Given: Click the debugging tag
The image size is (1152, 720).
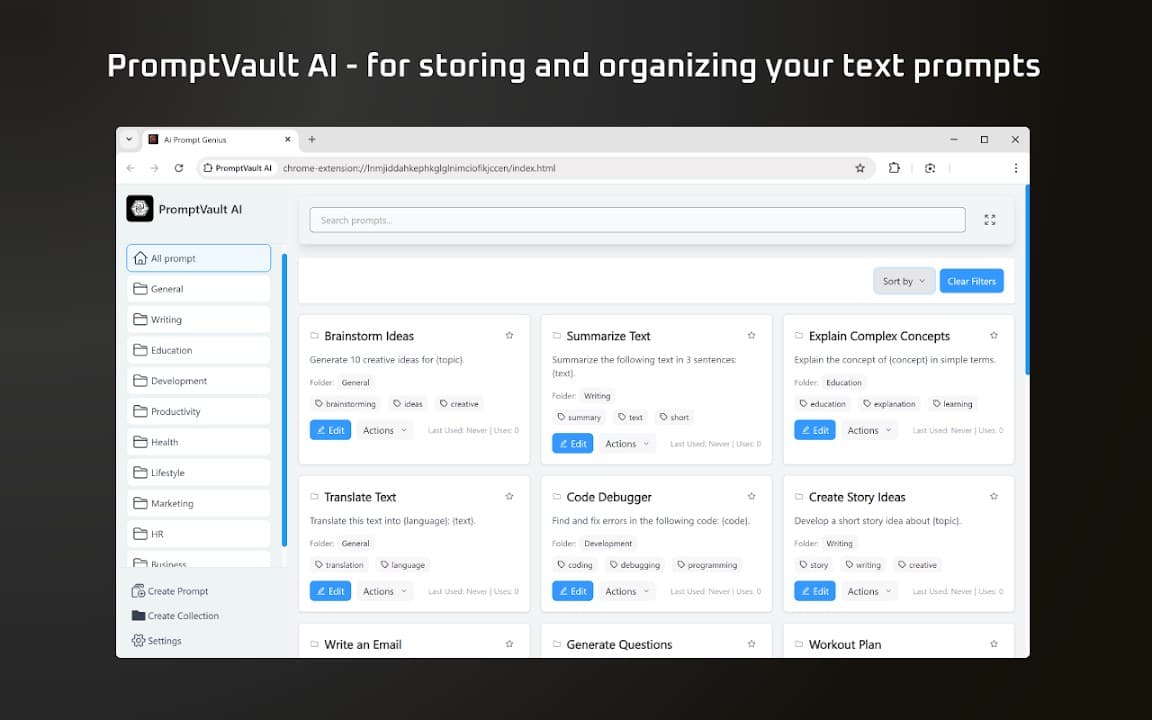Looking at the screenshot, I should coord(635,564).
